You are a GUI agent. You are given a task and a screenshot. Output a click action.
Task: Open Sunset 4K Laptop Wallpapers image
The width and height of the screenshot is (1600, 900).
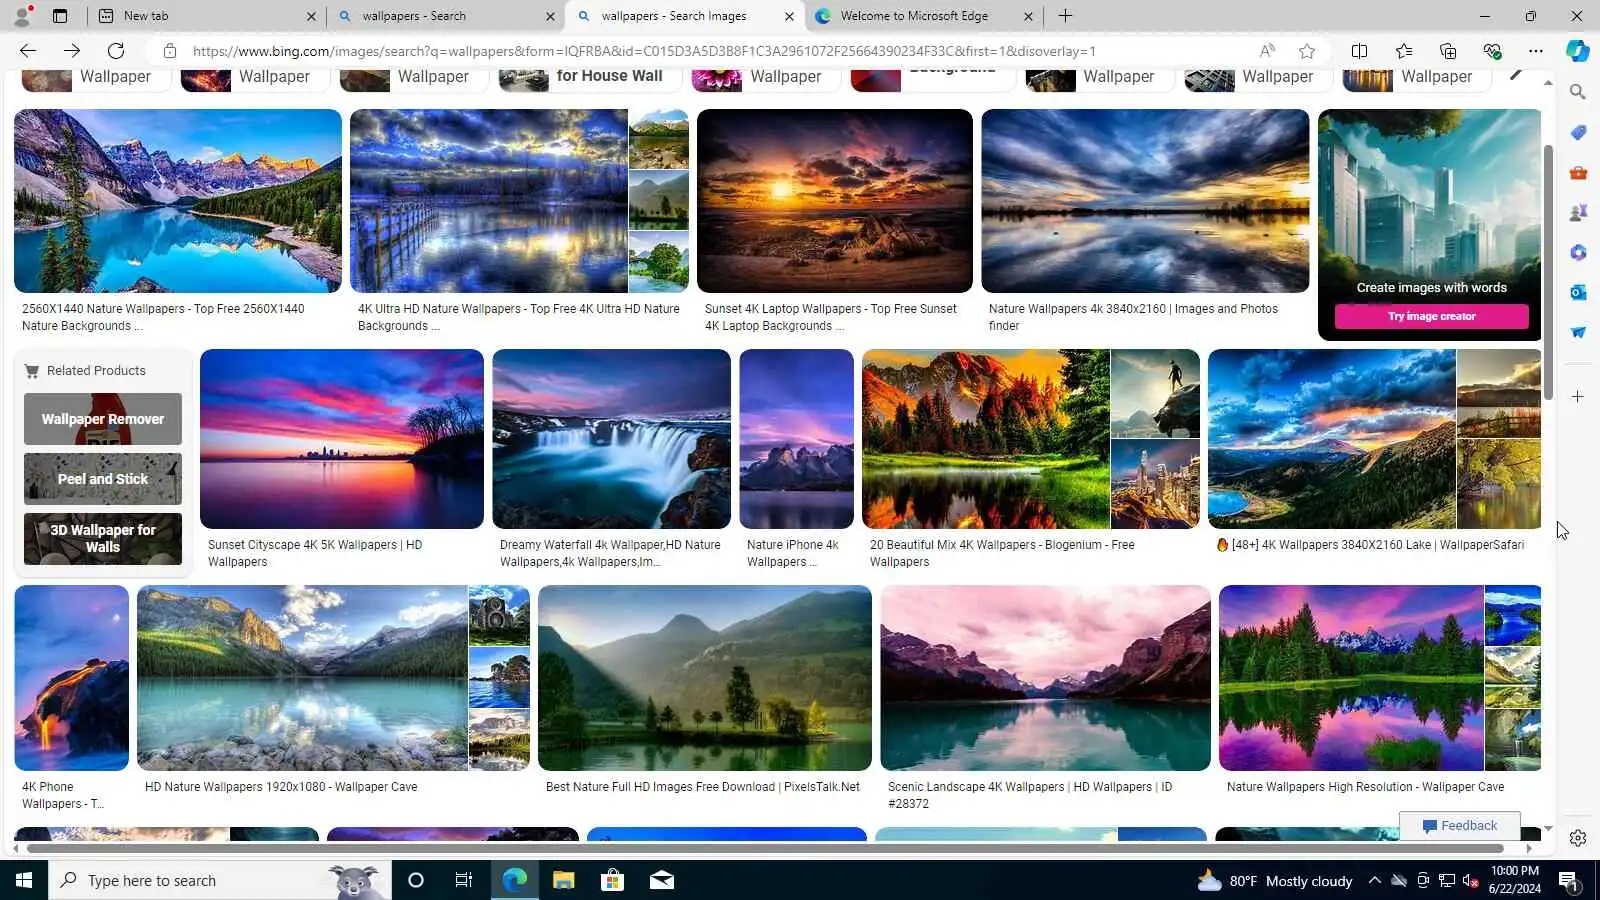(835, 201)
